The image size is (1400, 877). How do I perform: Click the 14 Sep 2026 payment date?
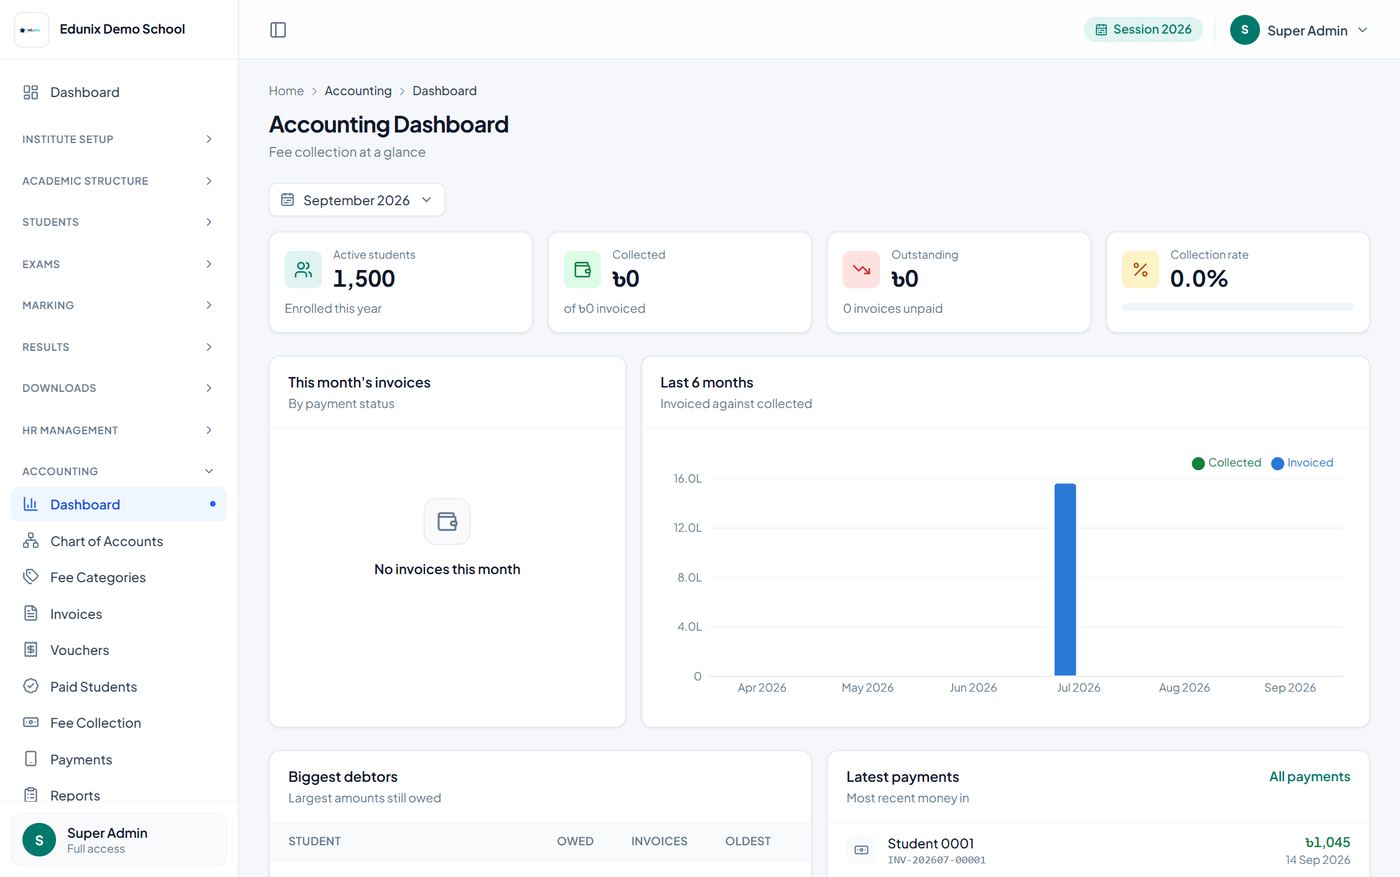point(1318,860)
